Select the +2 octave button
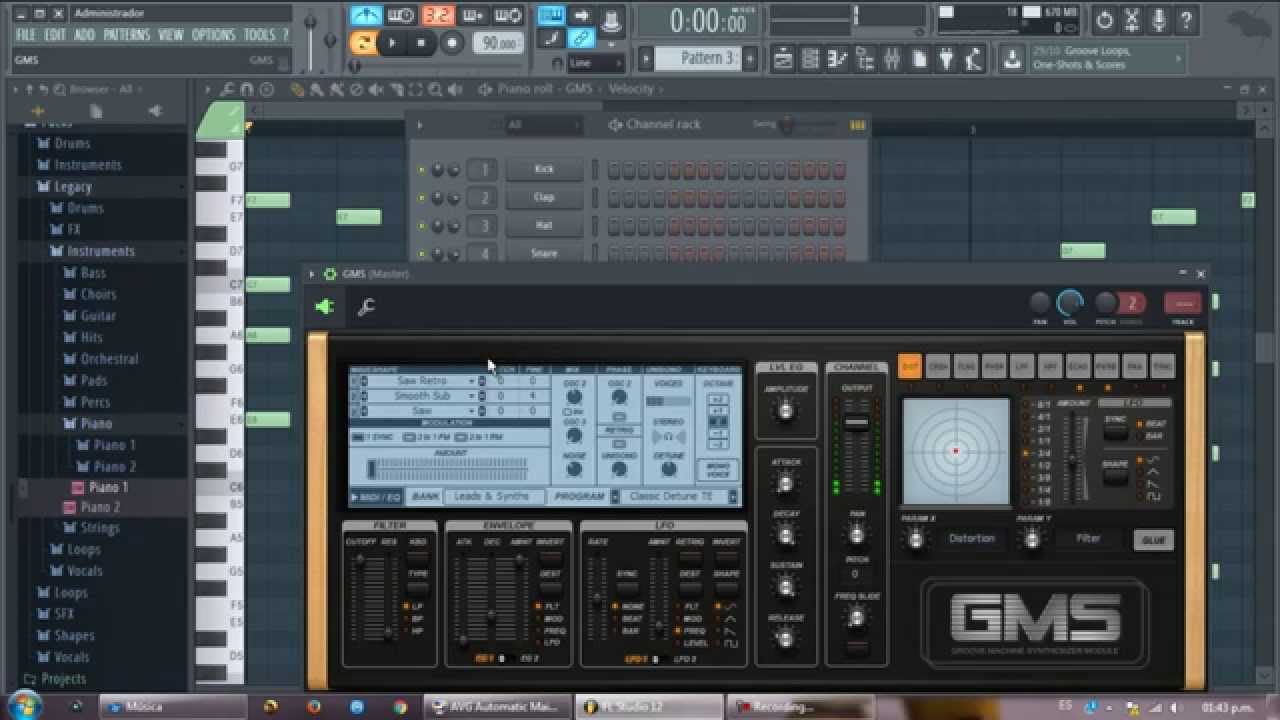The width and height of the screenshot is (1280, 720). tap(716, 398)
